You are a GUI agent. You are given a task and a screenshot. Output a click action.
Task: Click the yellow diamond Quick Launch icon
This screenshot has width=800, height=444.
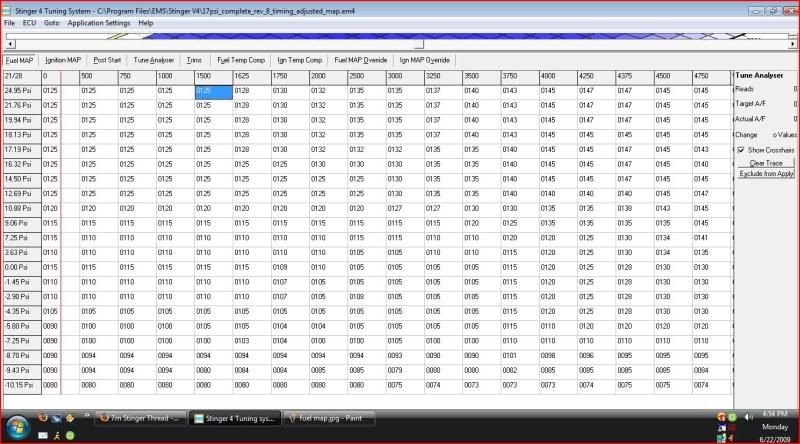click(69, 418)
